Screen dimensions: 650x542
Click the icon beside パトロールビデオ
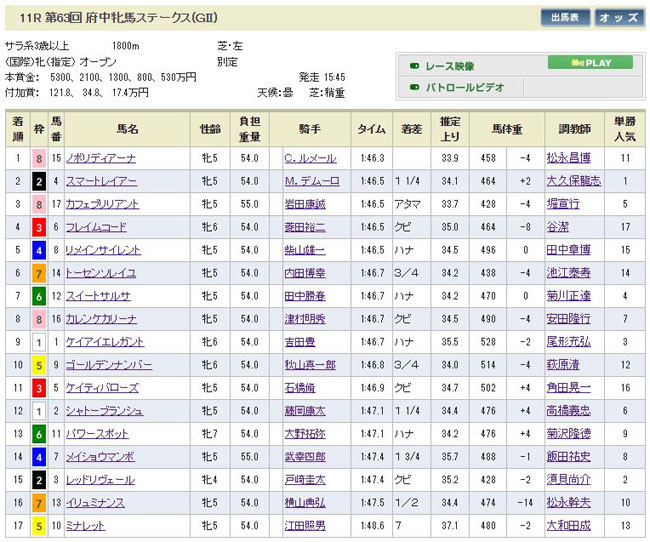pyautogui.click(x=413, y=88)
